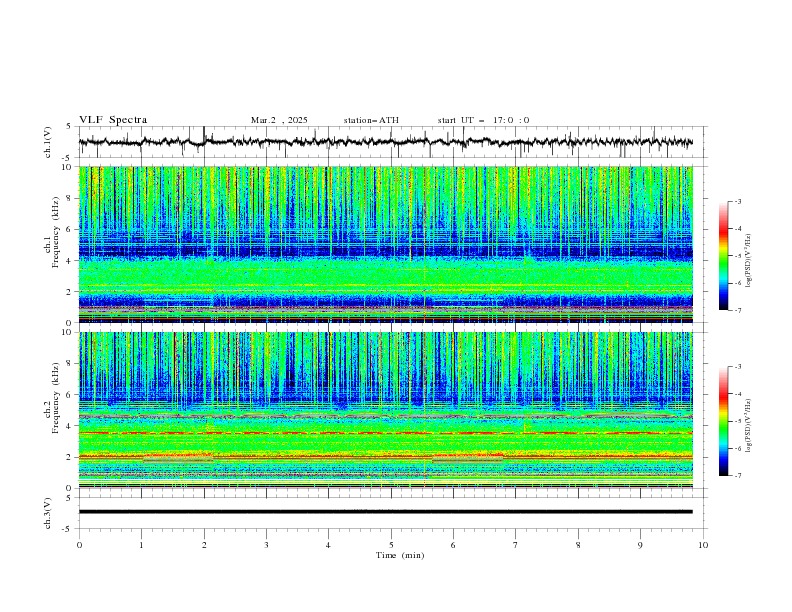Click the "-4" label on ch.2 color bar
This screenshot has height=612, width=792.
(738, 394)
